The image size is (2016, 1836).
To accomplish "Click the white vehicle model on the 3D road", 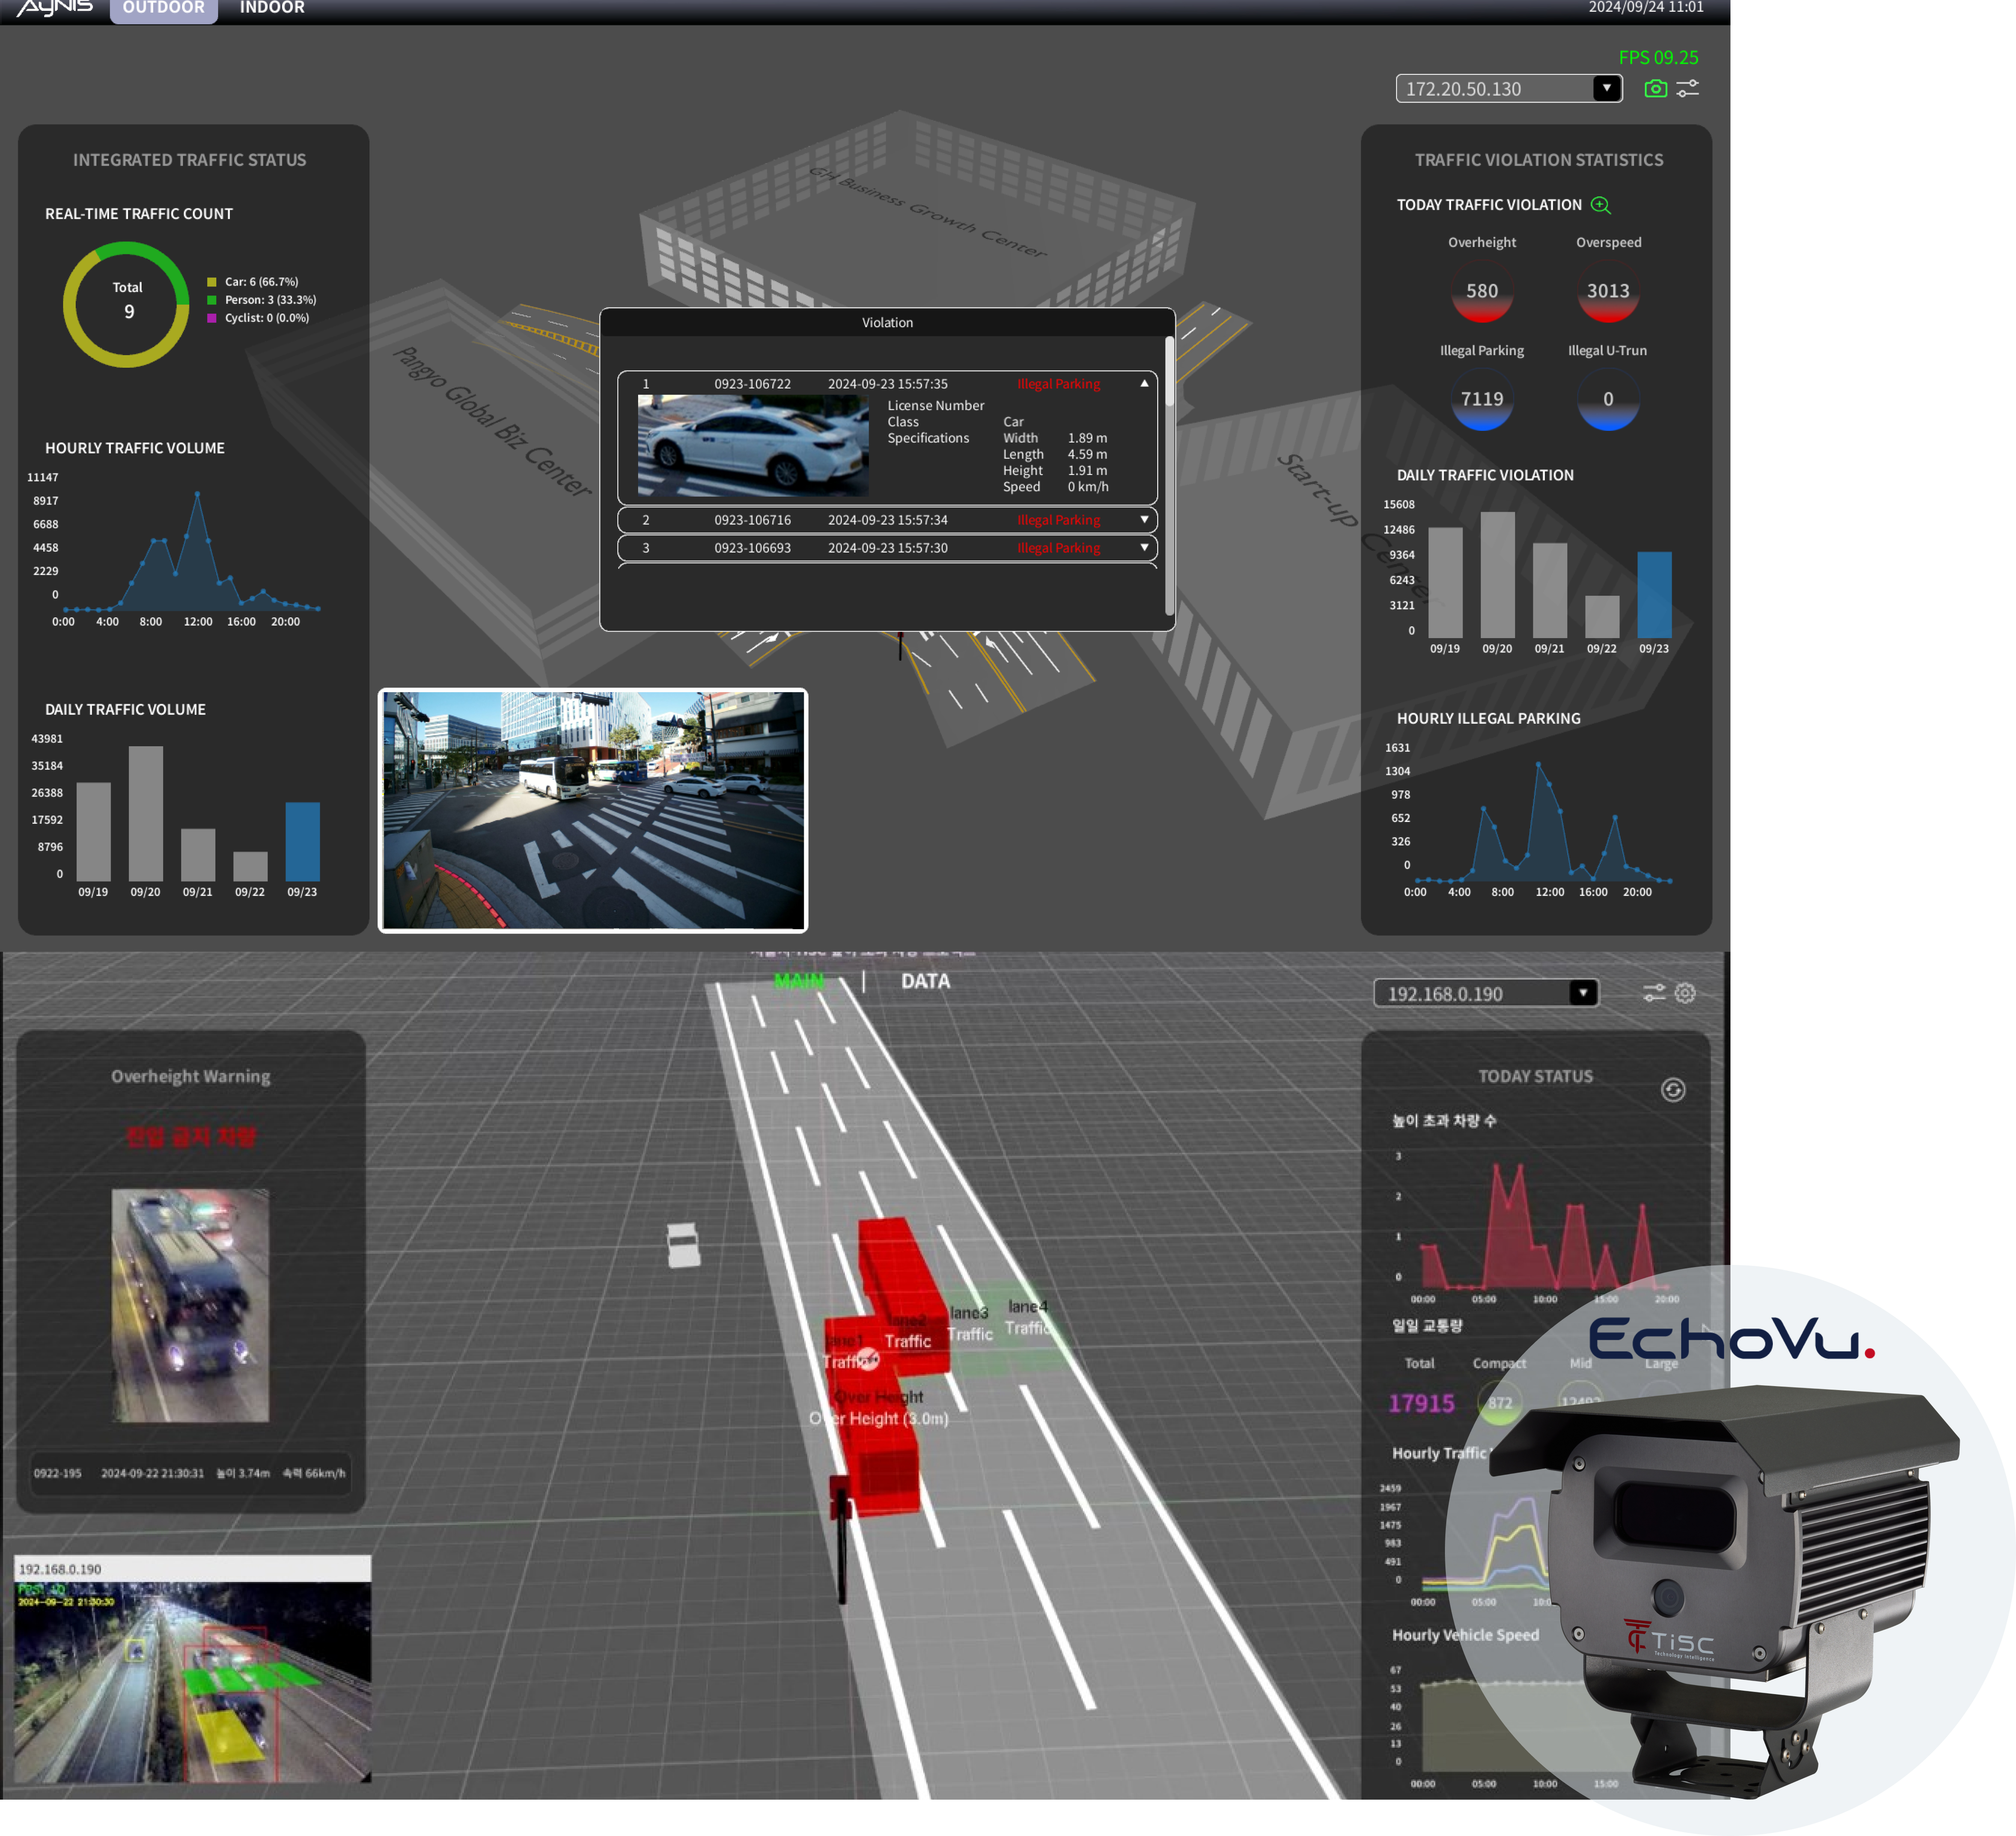I will (x=684, y=1245).
